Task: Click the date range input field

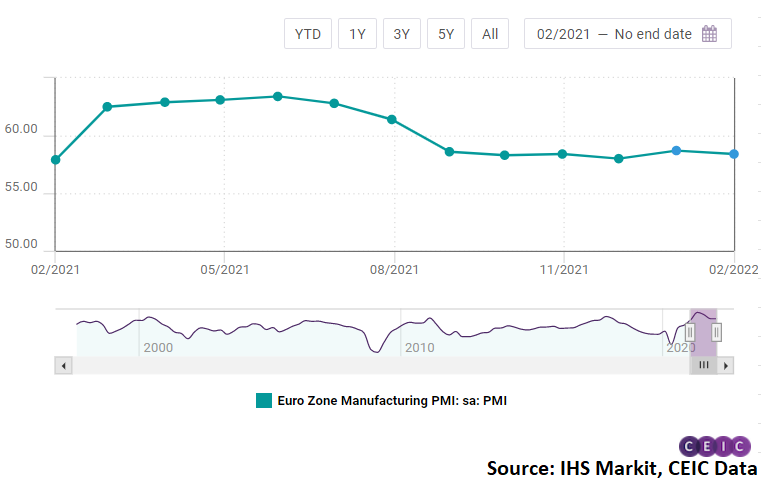Action: (614, 34)
